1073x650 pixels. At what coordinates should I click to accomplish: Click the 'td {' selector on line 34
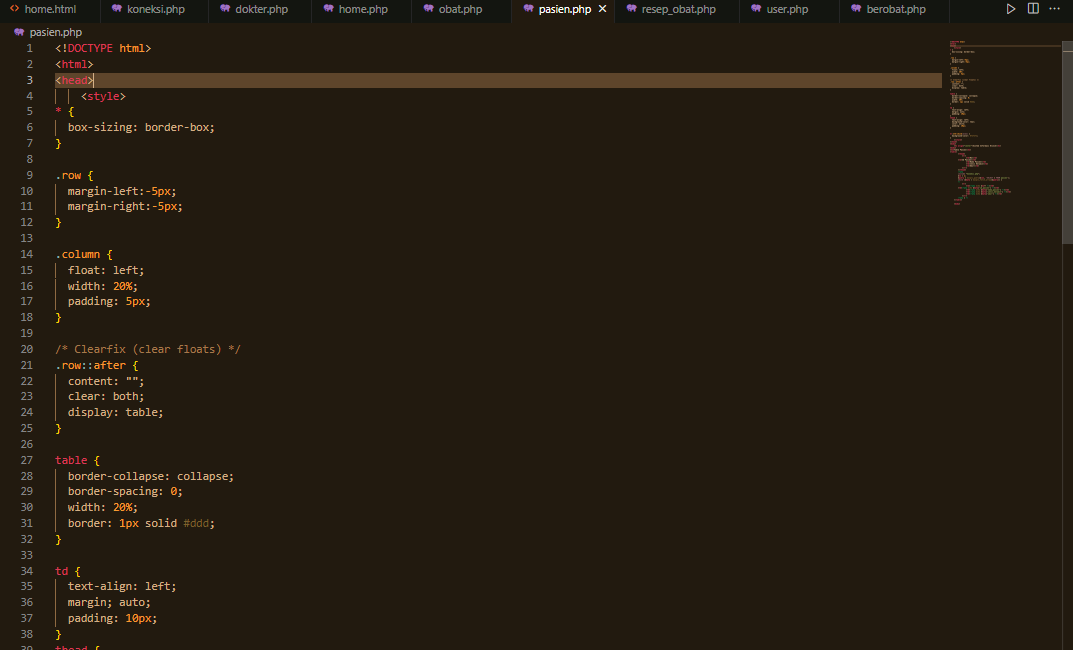click(x=68, y=571)
